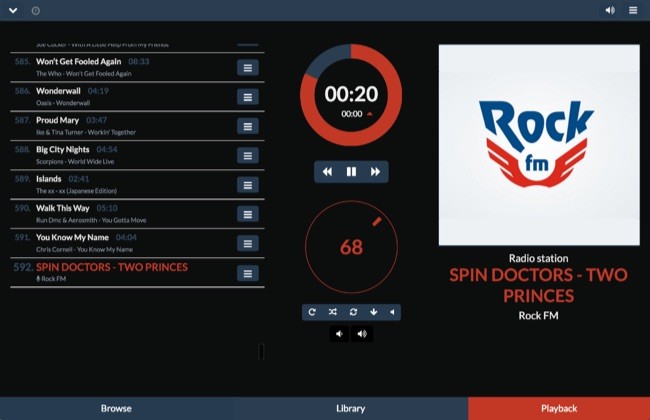
Task: Click the Scorpions - World Wide Live subtitle
Action: (75, 162)
